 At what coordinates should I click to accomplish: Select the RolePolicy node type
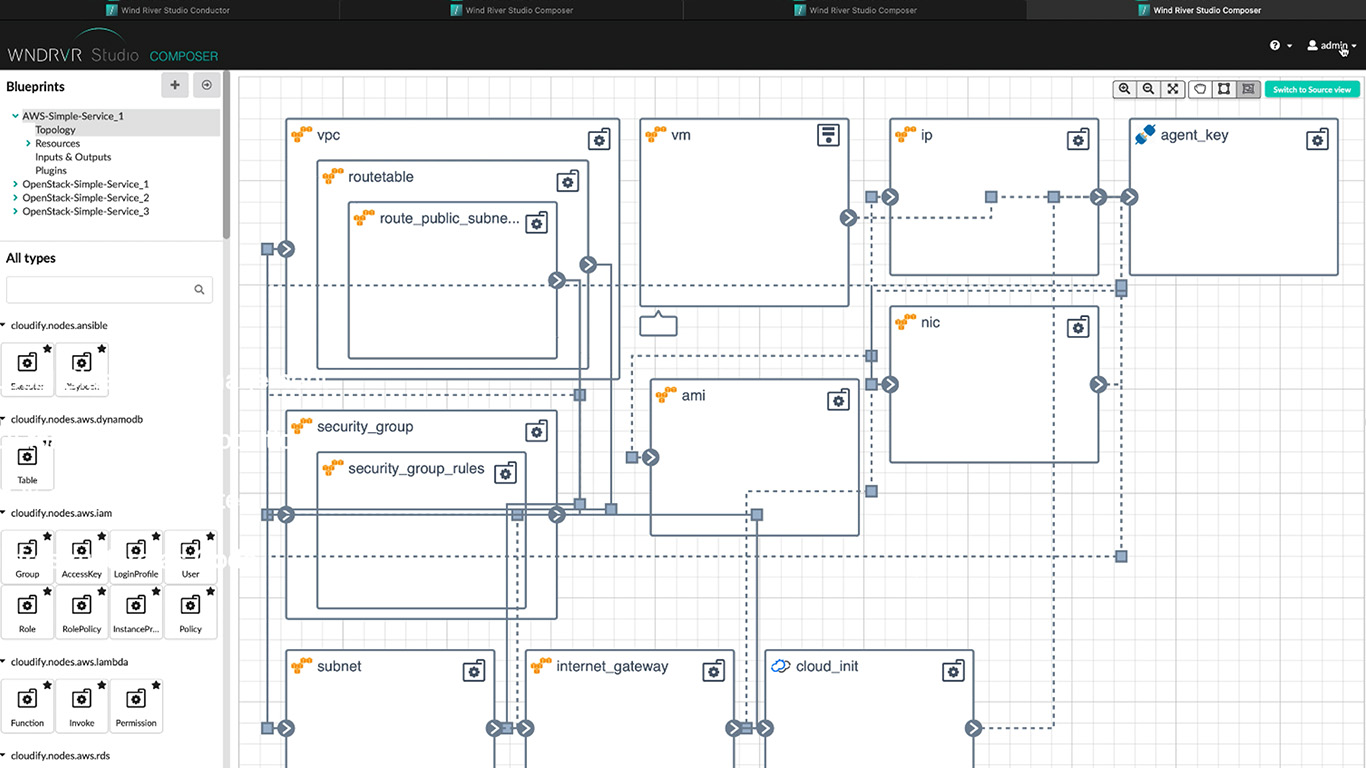[82, 612]
